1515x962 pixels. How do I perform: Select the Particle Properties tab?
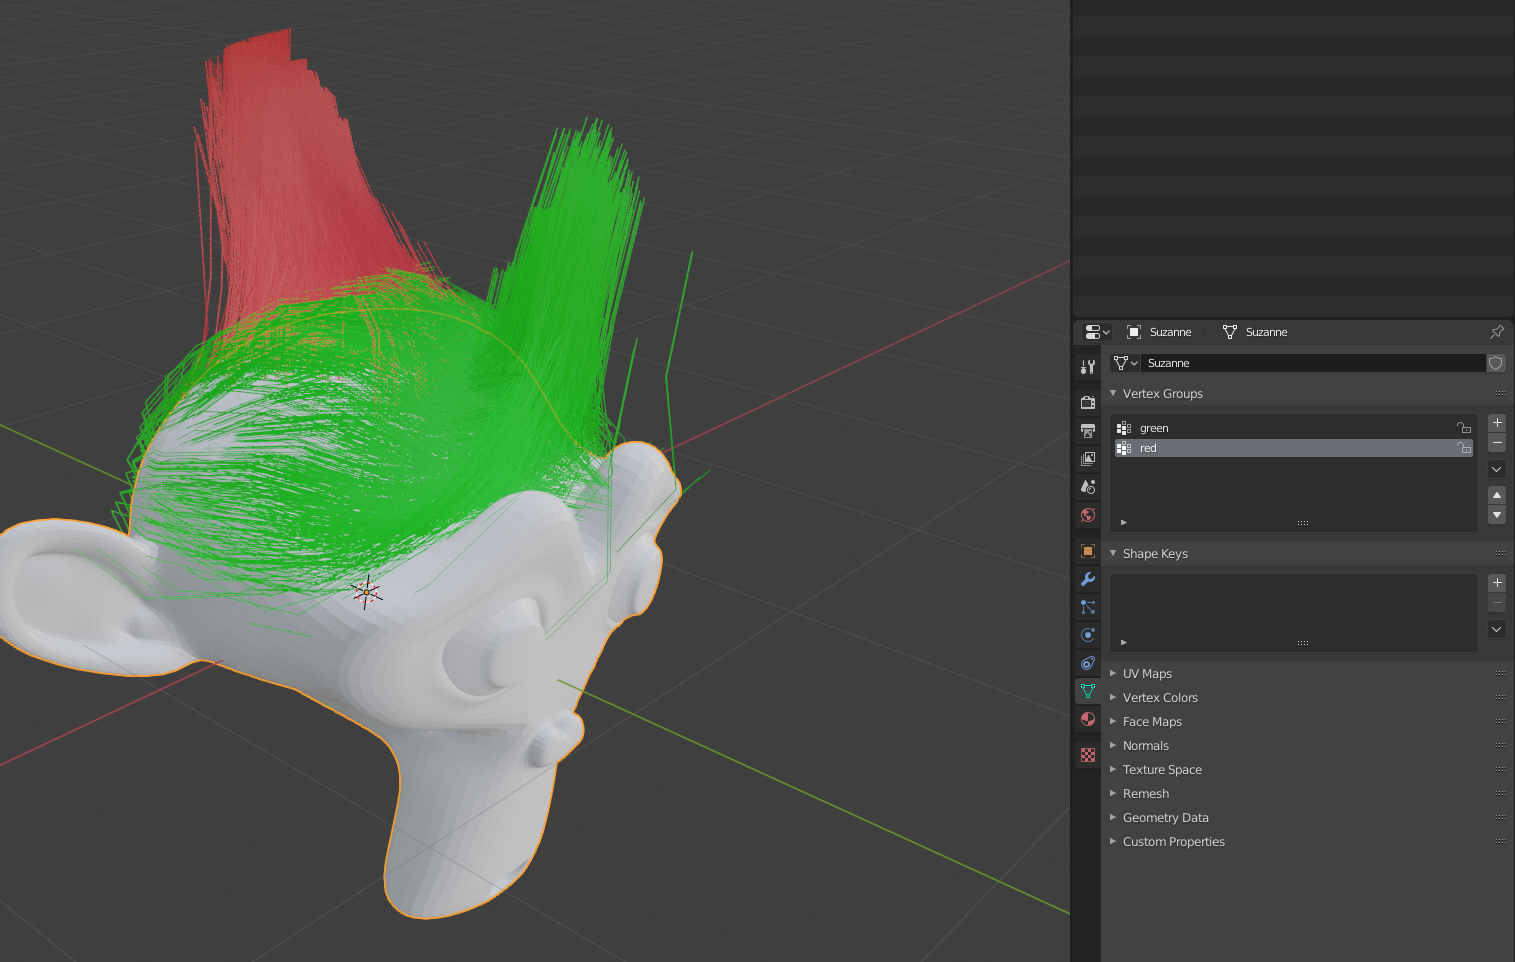1087,607
